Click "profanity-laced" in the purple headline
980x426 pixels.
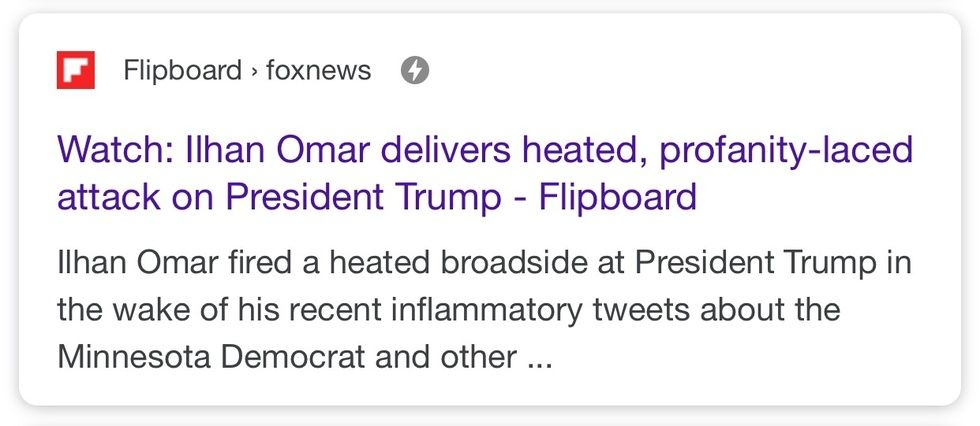click(786, 152)
